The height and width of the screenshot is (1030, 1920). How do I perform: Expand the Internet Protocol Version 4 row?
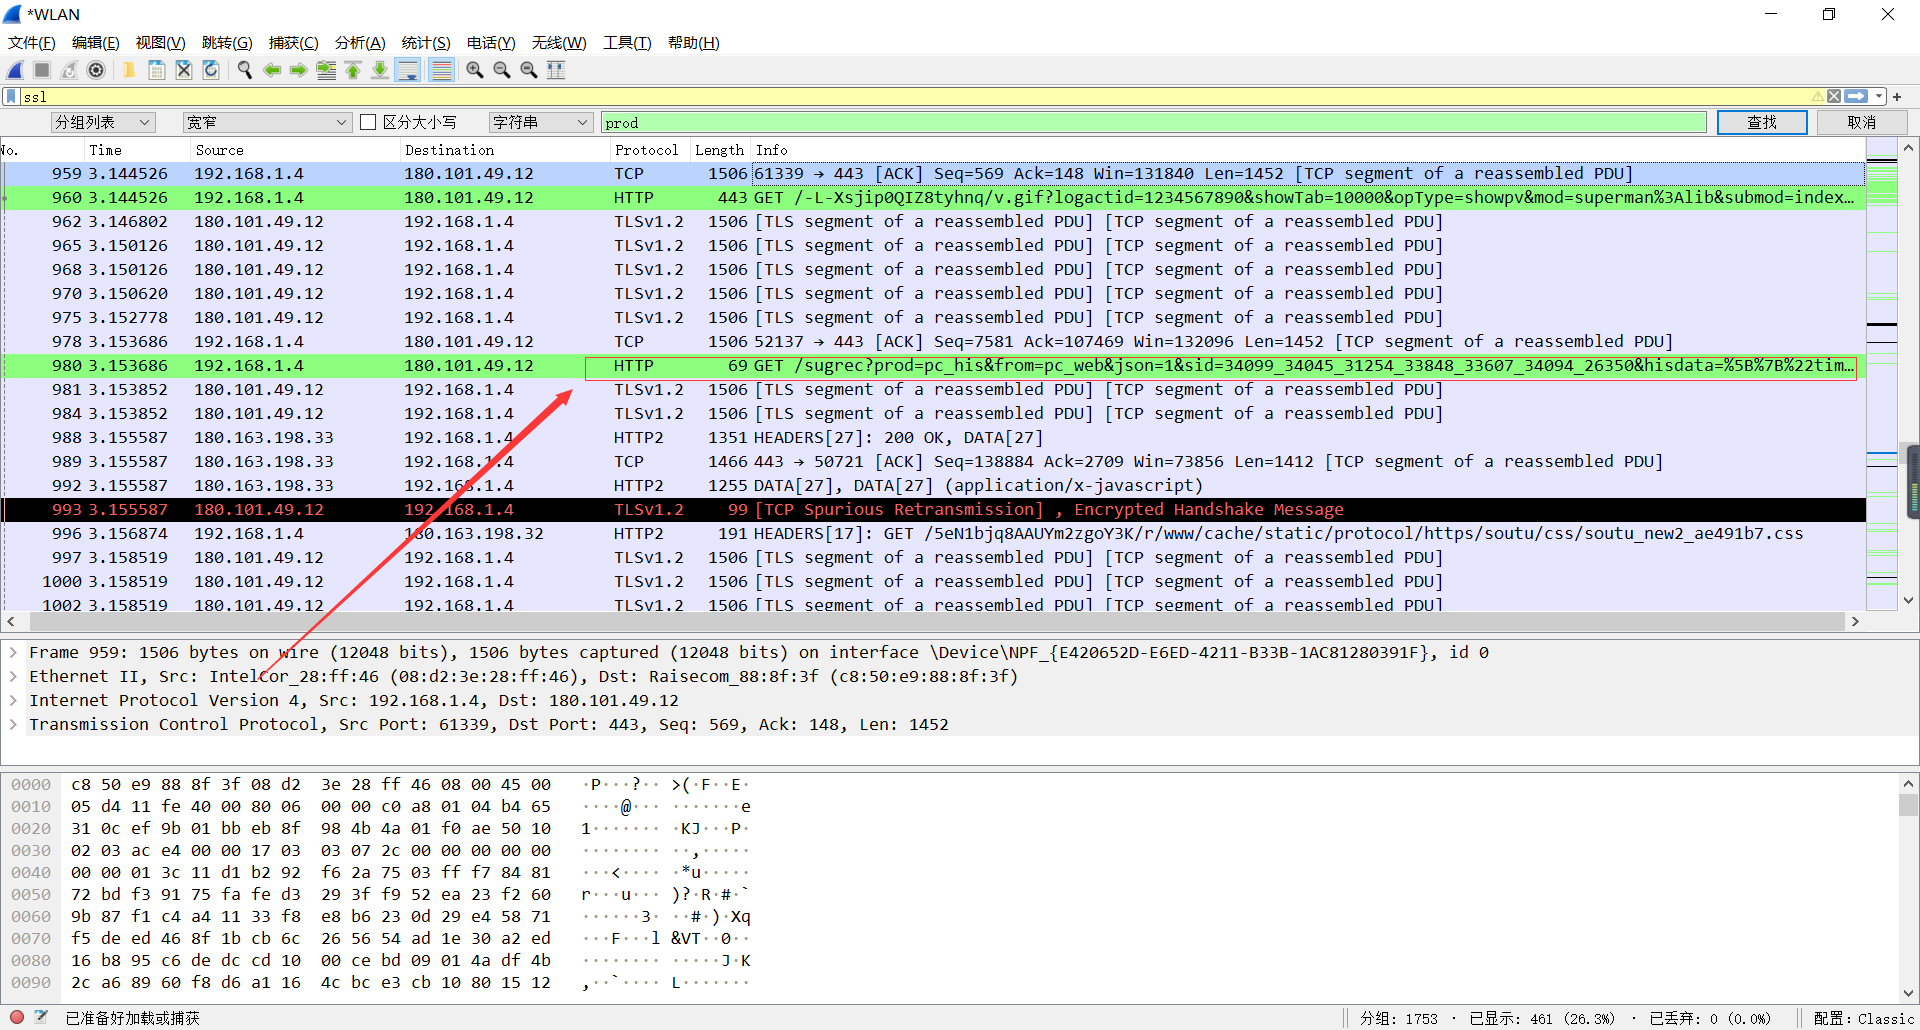pyautogui.click(x=13, y=700)
